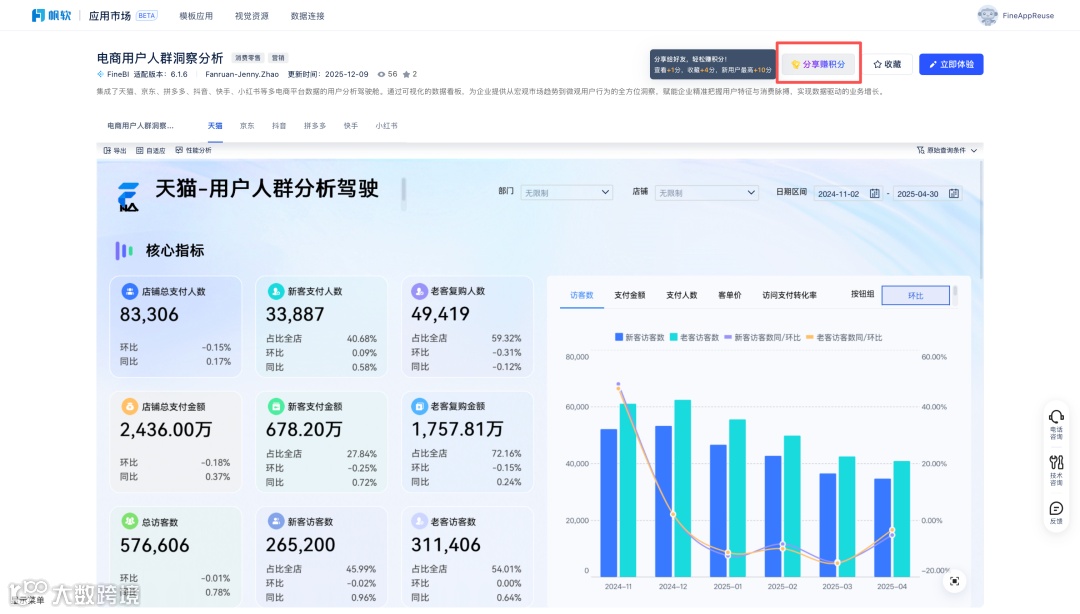Switch to the 京东 tab
The image size is (1080, 614).
point(247,125)
